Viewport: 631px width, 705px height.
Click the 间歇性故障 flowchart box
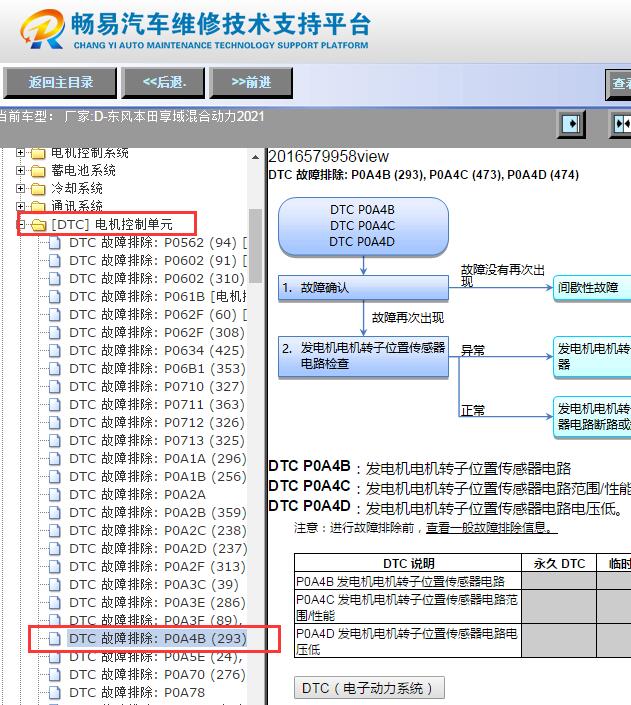coord(592,288)
